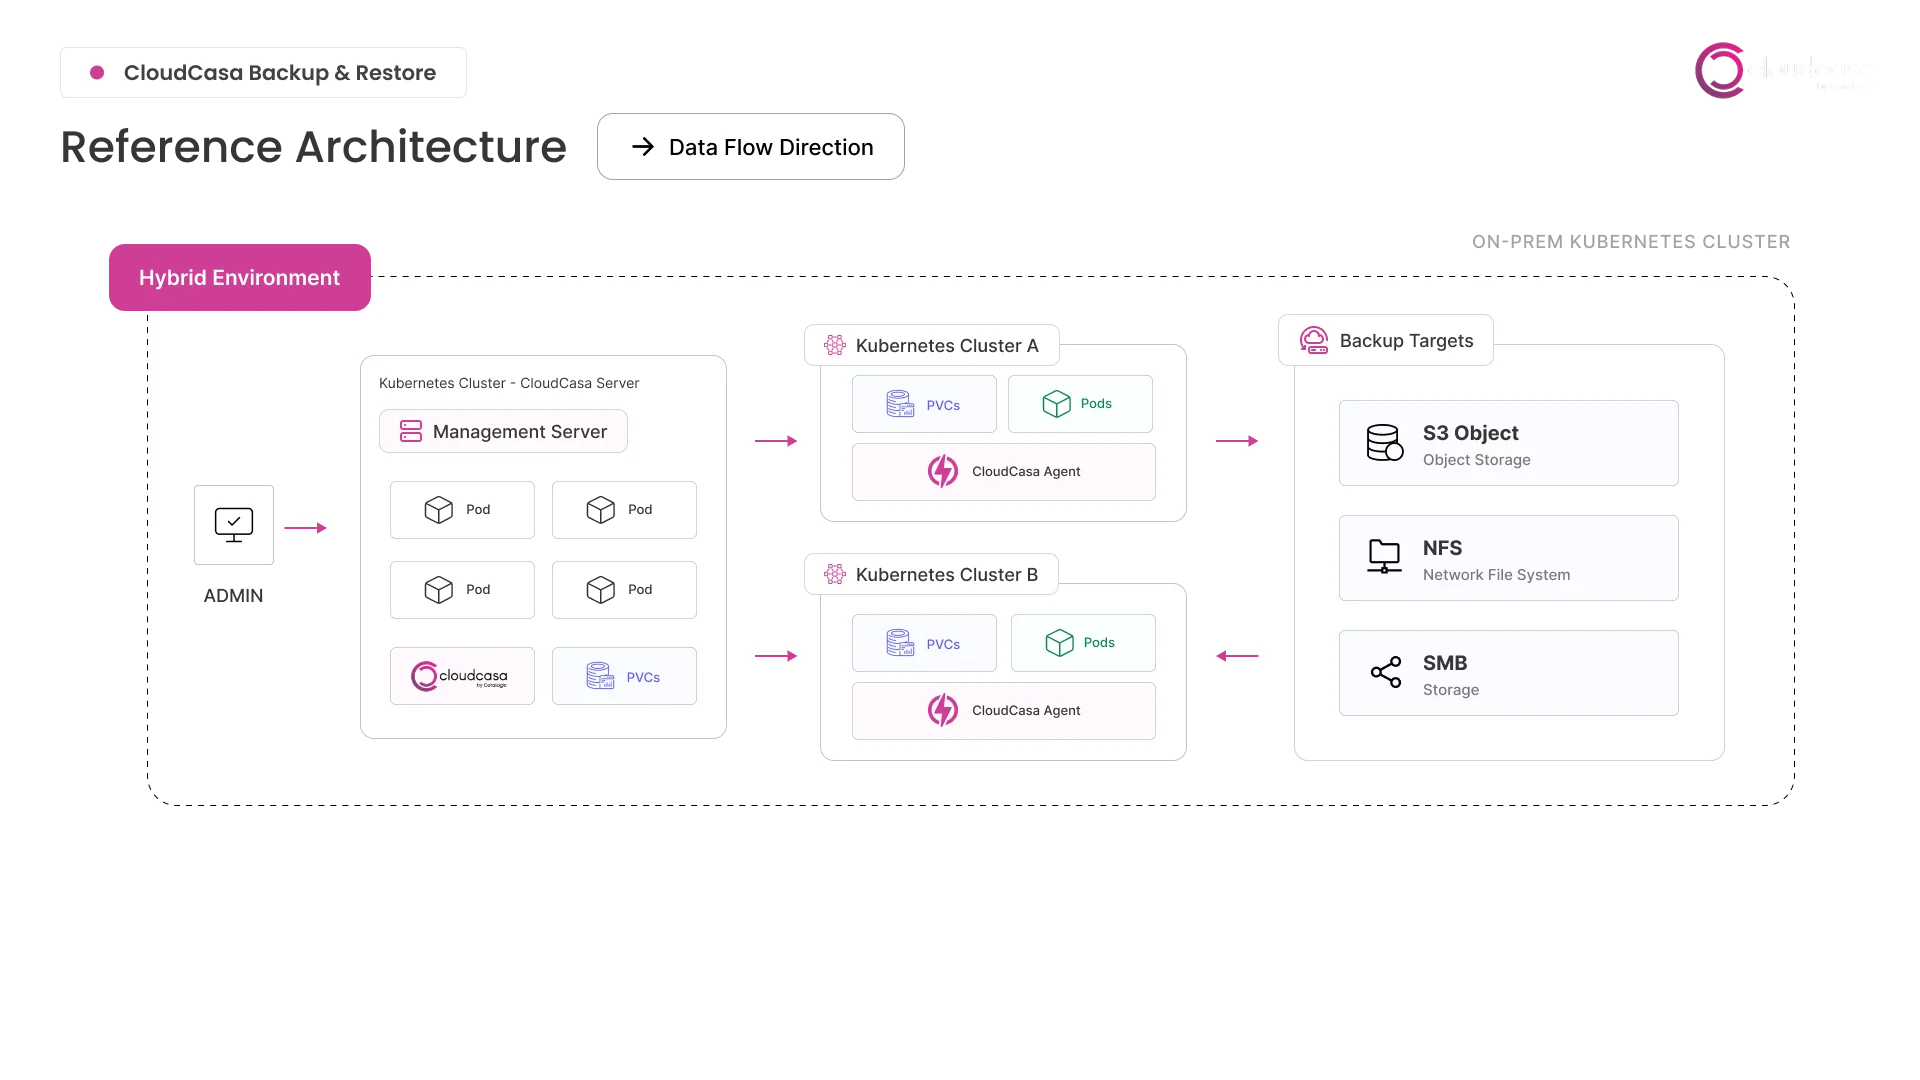Click the CloudCasa Backup & Restore header

[x=280, y=73]
